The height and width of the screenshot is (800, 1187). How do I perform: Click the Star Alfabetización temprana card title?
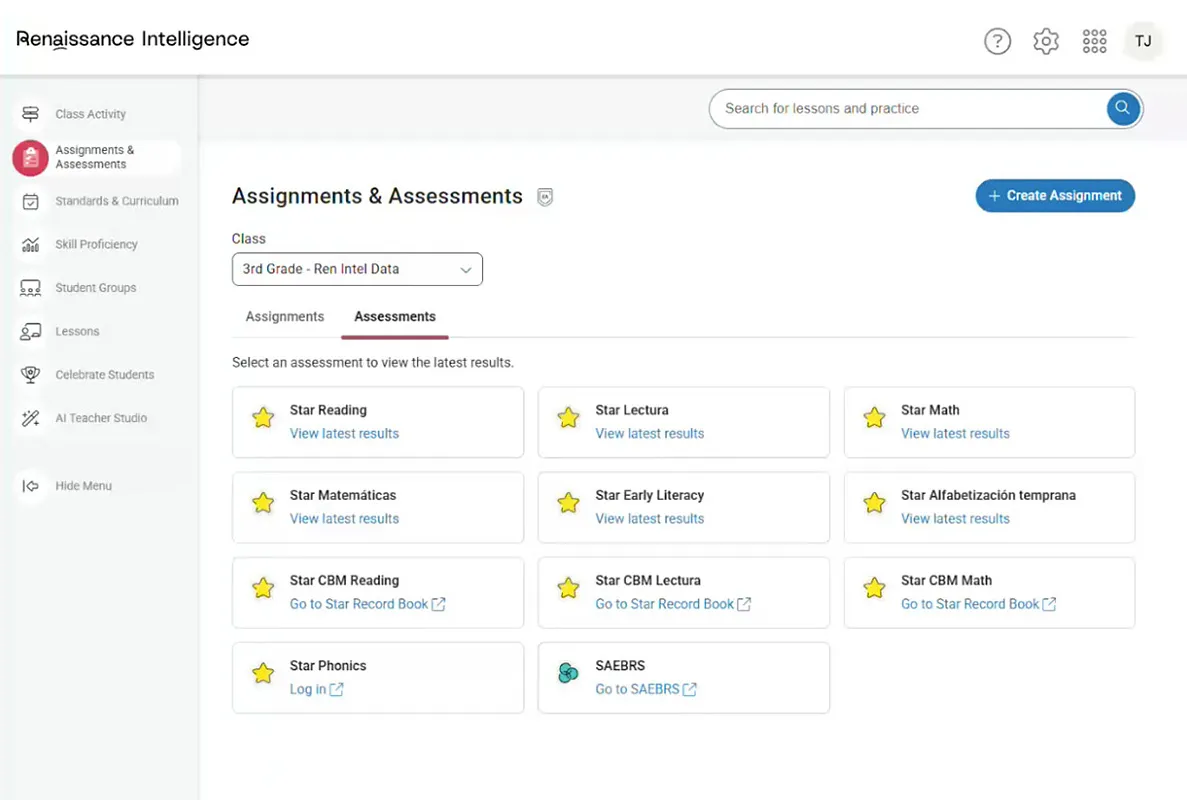pos(988,495)
